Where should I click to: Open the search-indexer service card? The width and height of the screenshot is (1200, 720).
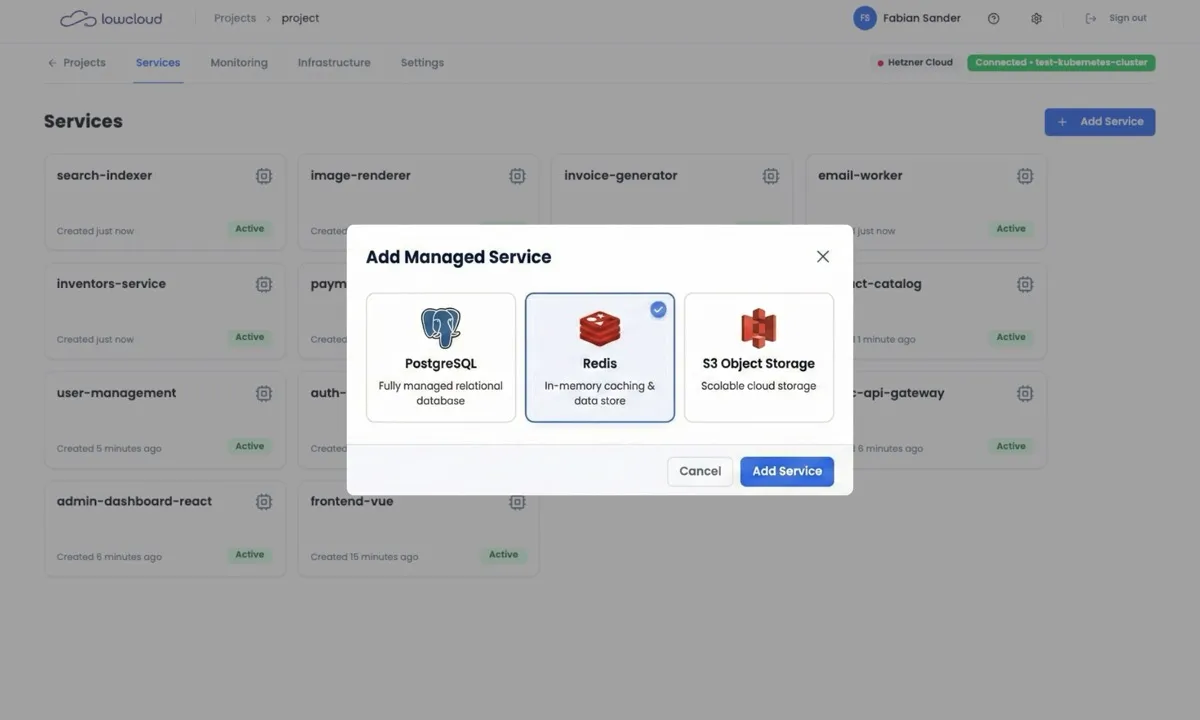[x=165, y=202]
